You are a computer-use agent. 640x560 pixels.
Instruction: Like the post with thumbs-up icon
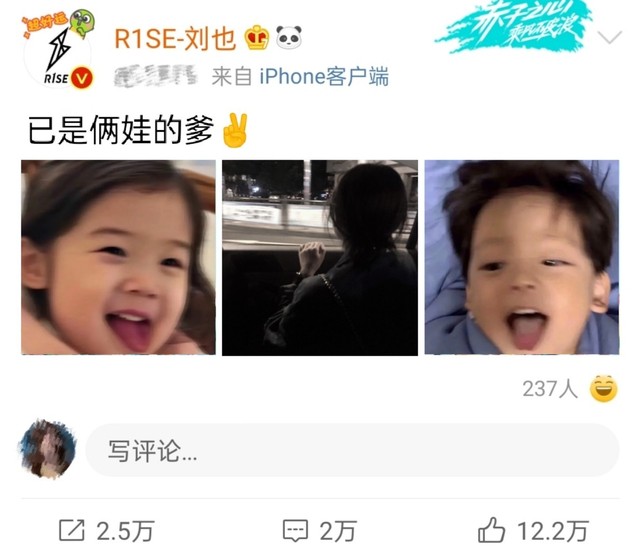point(491,530)
